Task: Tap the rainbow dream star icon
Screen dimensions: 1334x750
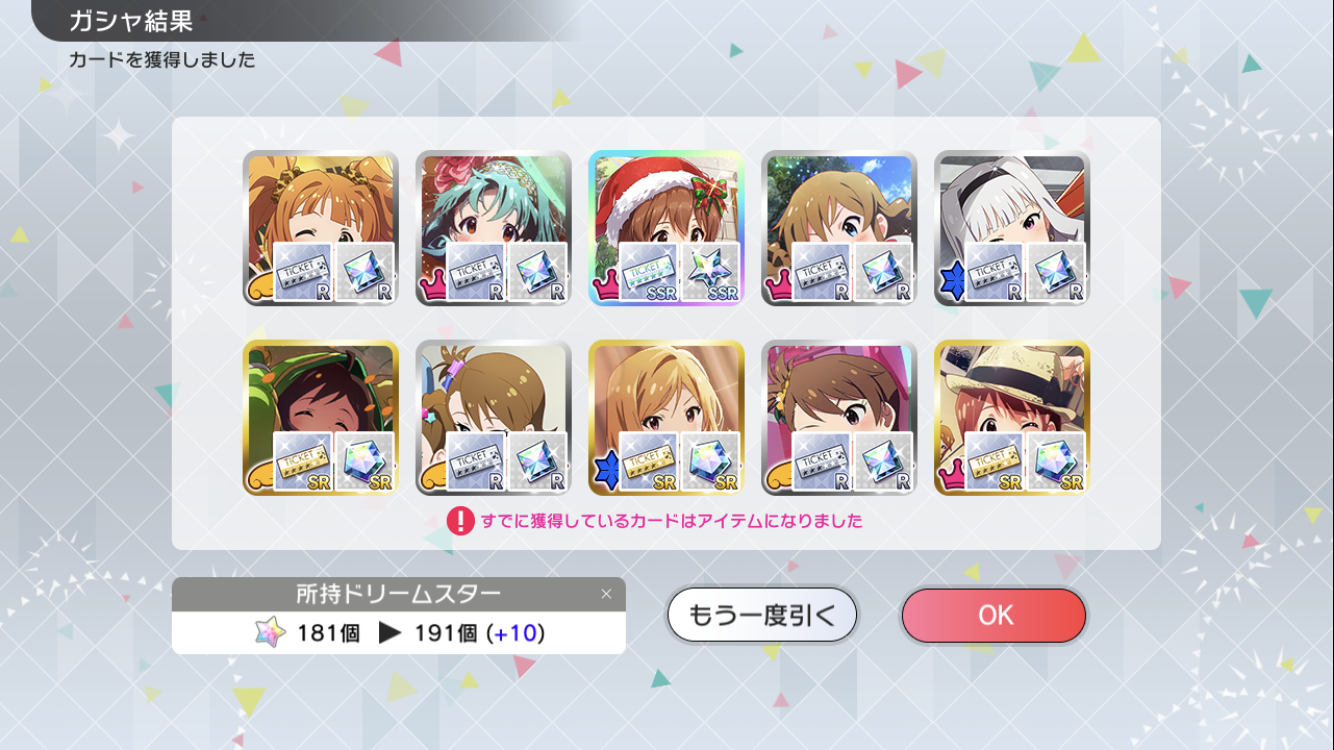Action: tap(270, 633)
